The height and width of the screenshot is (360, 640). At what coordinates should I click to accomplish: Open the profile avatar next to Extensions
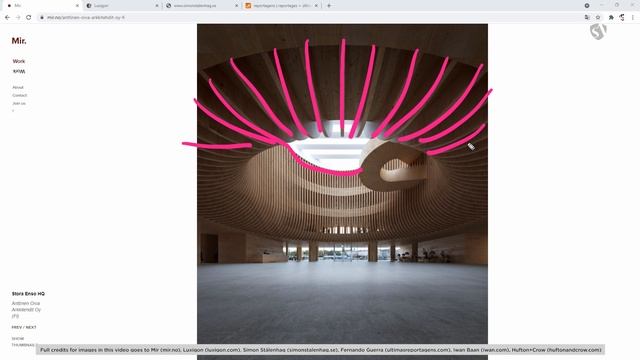pos(622,18)
